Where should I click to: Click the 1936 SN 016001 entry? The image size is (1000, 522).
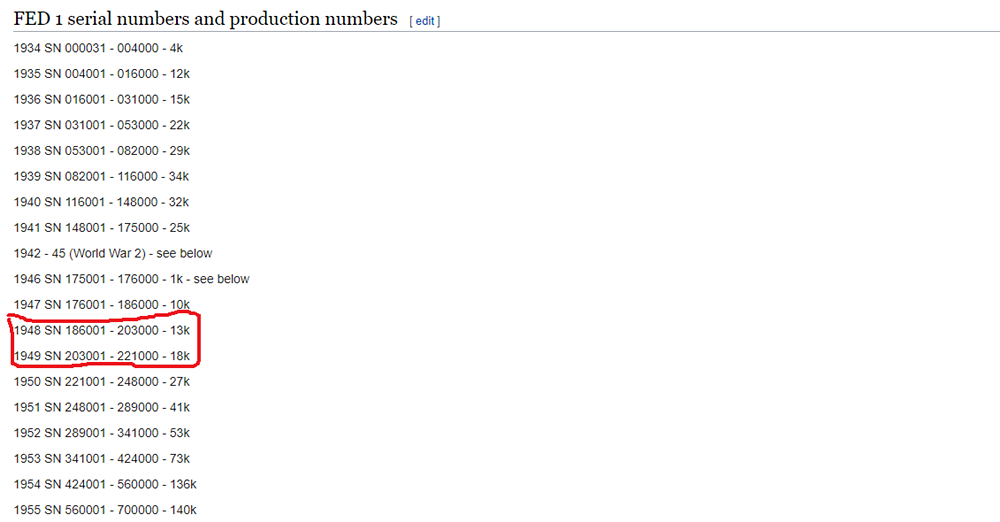tap(101, 100)
